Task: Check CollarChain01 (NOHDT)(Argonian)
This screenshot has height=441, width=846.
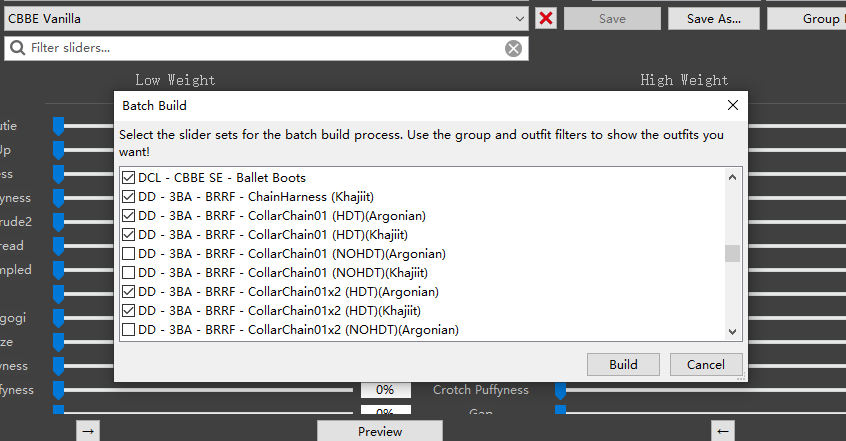Action: (128, 253)
